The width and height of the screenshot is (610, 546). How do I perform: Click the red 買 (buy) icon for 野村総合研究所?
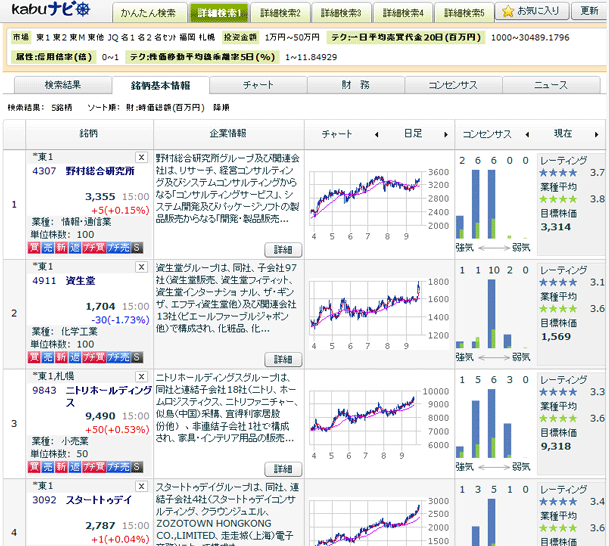click(34, 248)
